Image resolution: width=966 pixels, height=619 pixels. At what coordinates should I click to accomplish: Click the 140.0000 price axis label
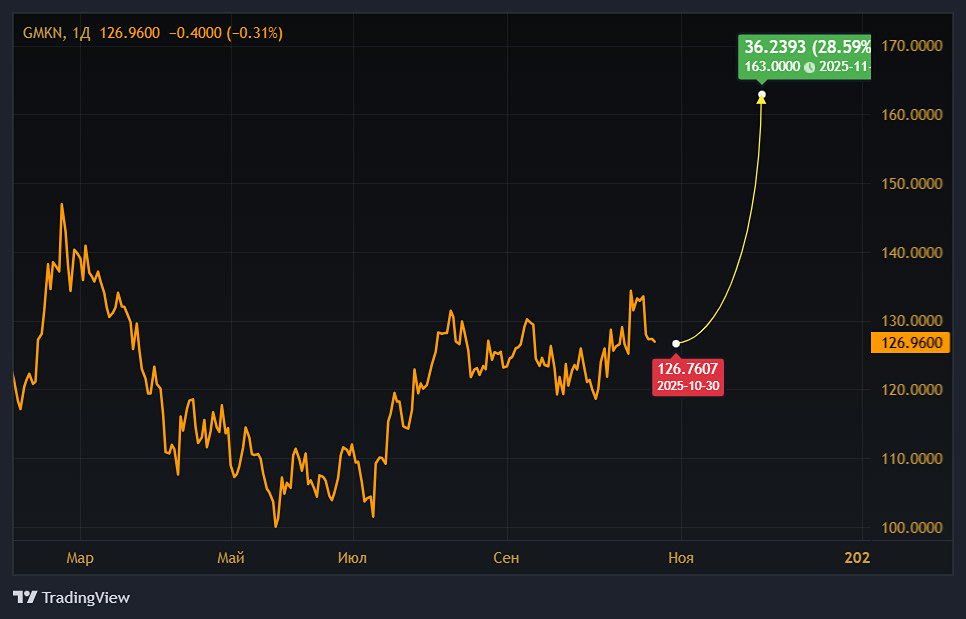tap(912, 253)
